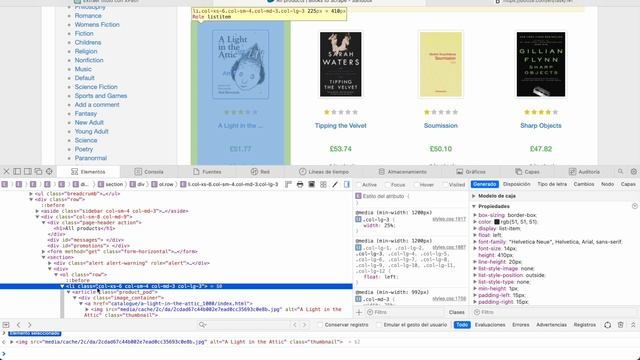
Task: Filter console by Errores
Action: [520, 325]
